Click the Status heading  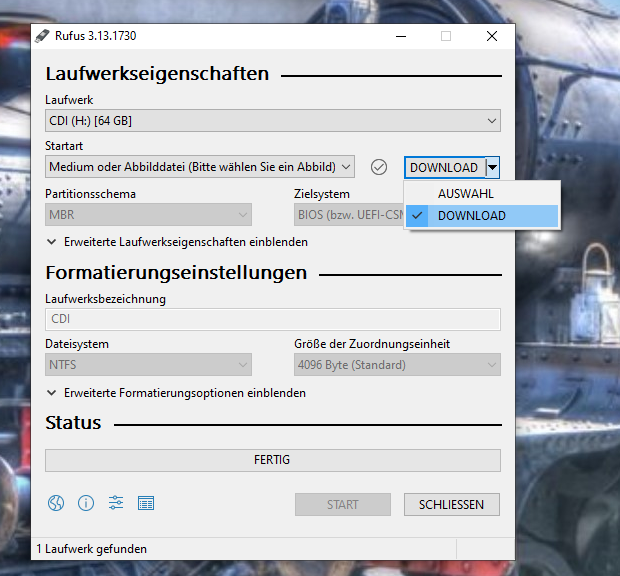tap(73, 423)
